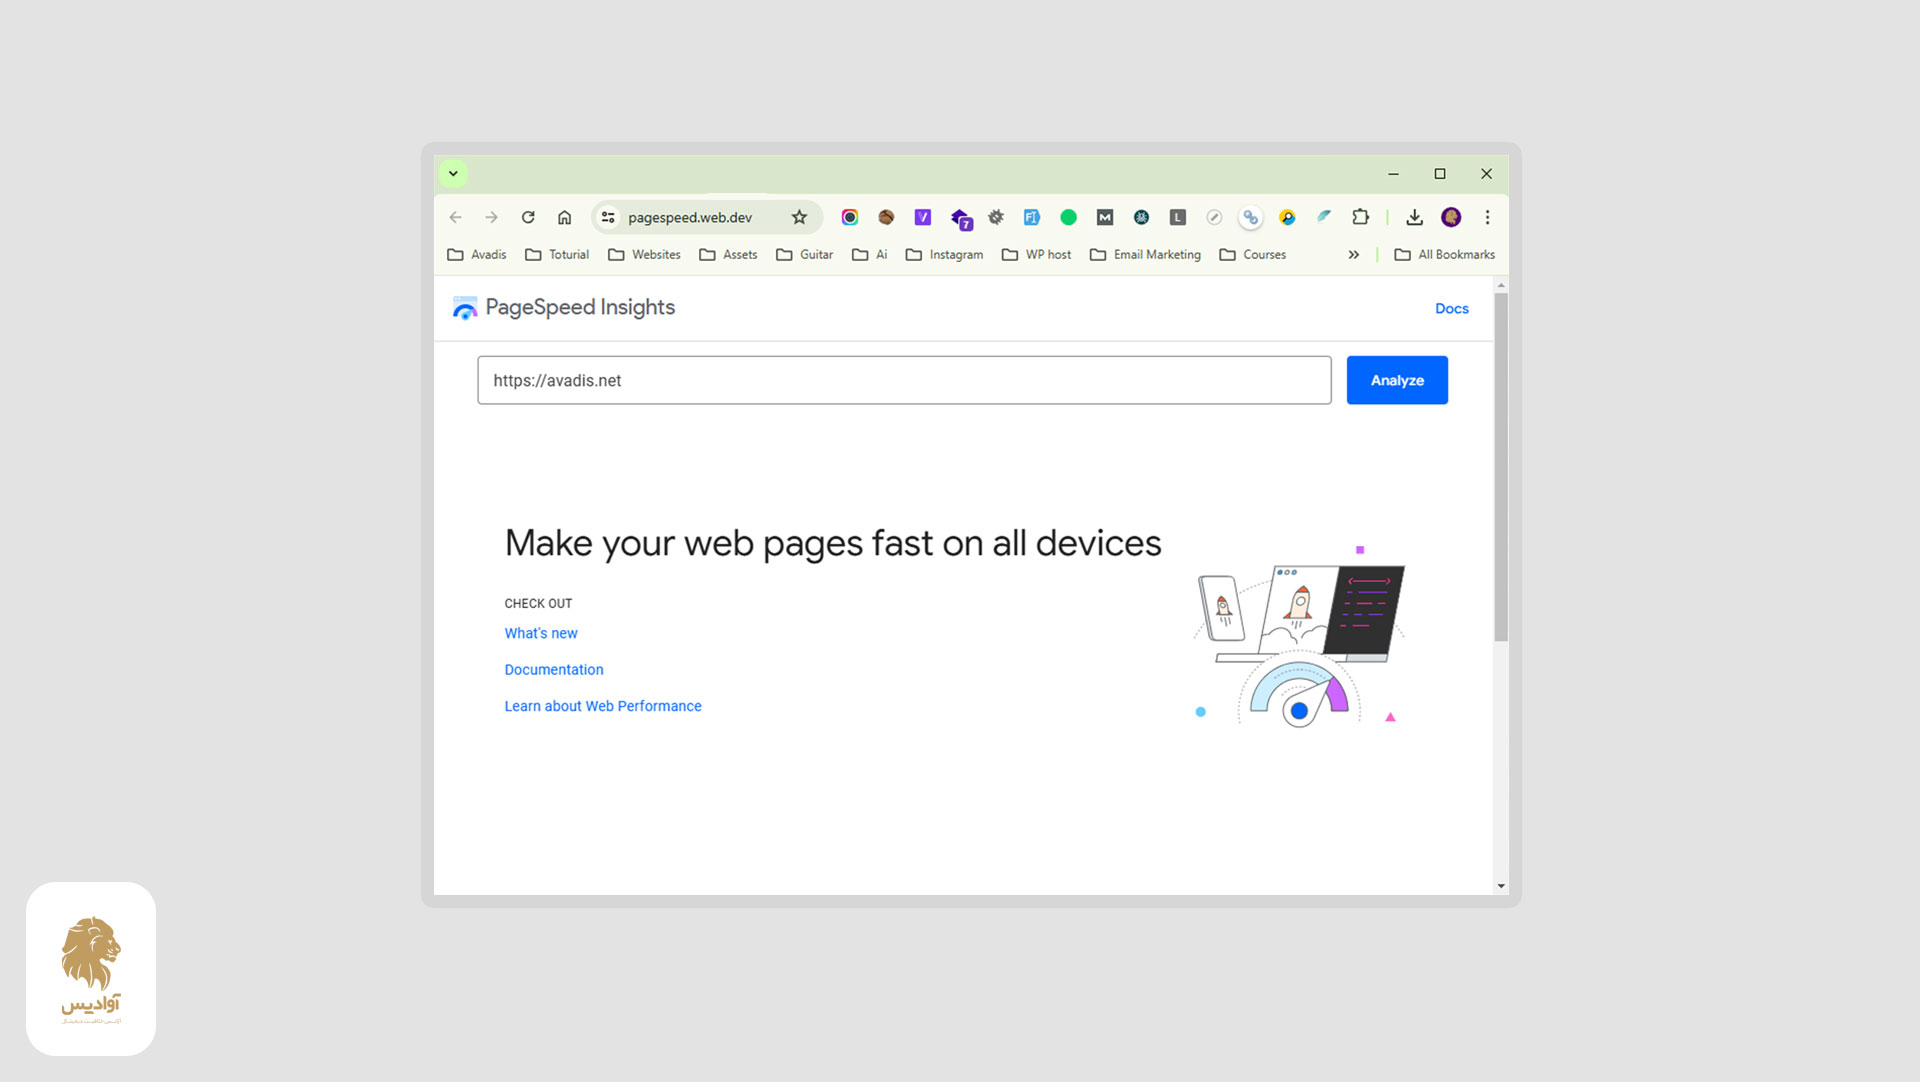
Task: Reload the page with refresh icon
Action: (528, 217)
